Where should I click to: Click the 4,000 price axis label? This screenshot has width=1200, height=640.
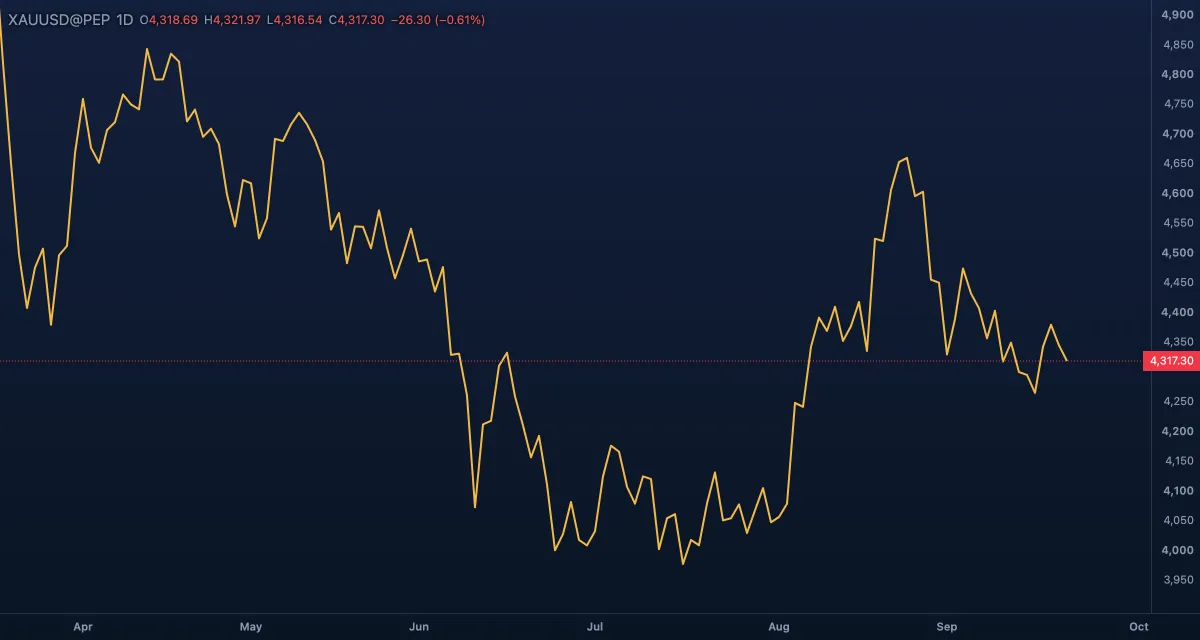click(x=1177, y=550)
